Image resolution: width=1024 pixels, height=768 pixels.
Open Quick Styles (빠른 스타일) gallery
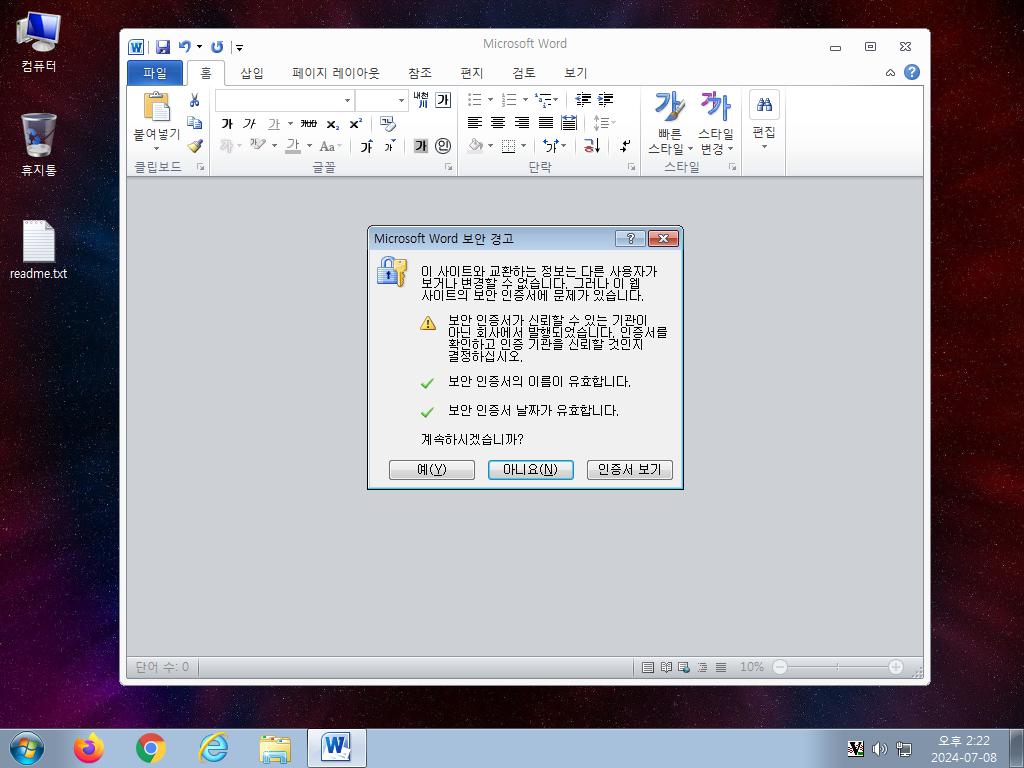[x=669, y=124]
